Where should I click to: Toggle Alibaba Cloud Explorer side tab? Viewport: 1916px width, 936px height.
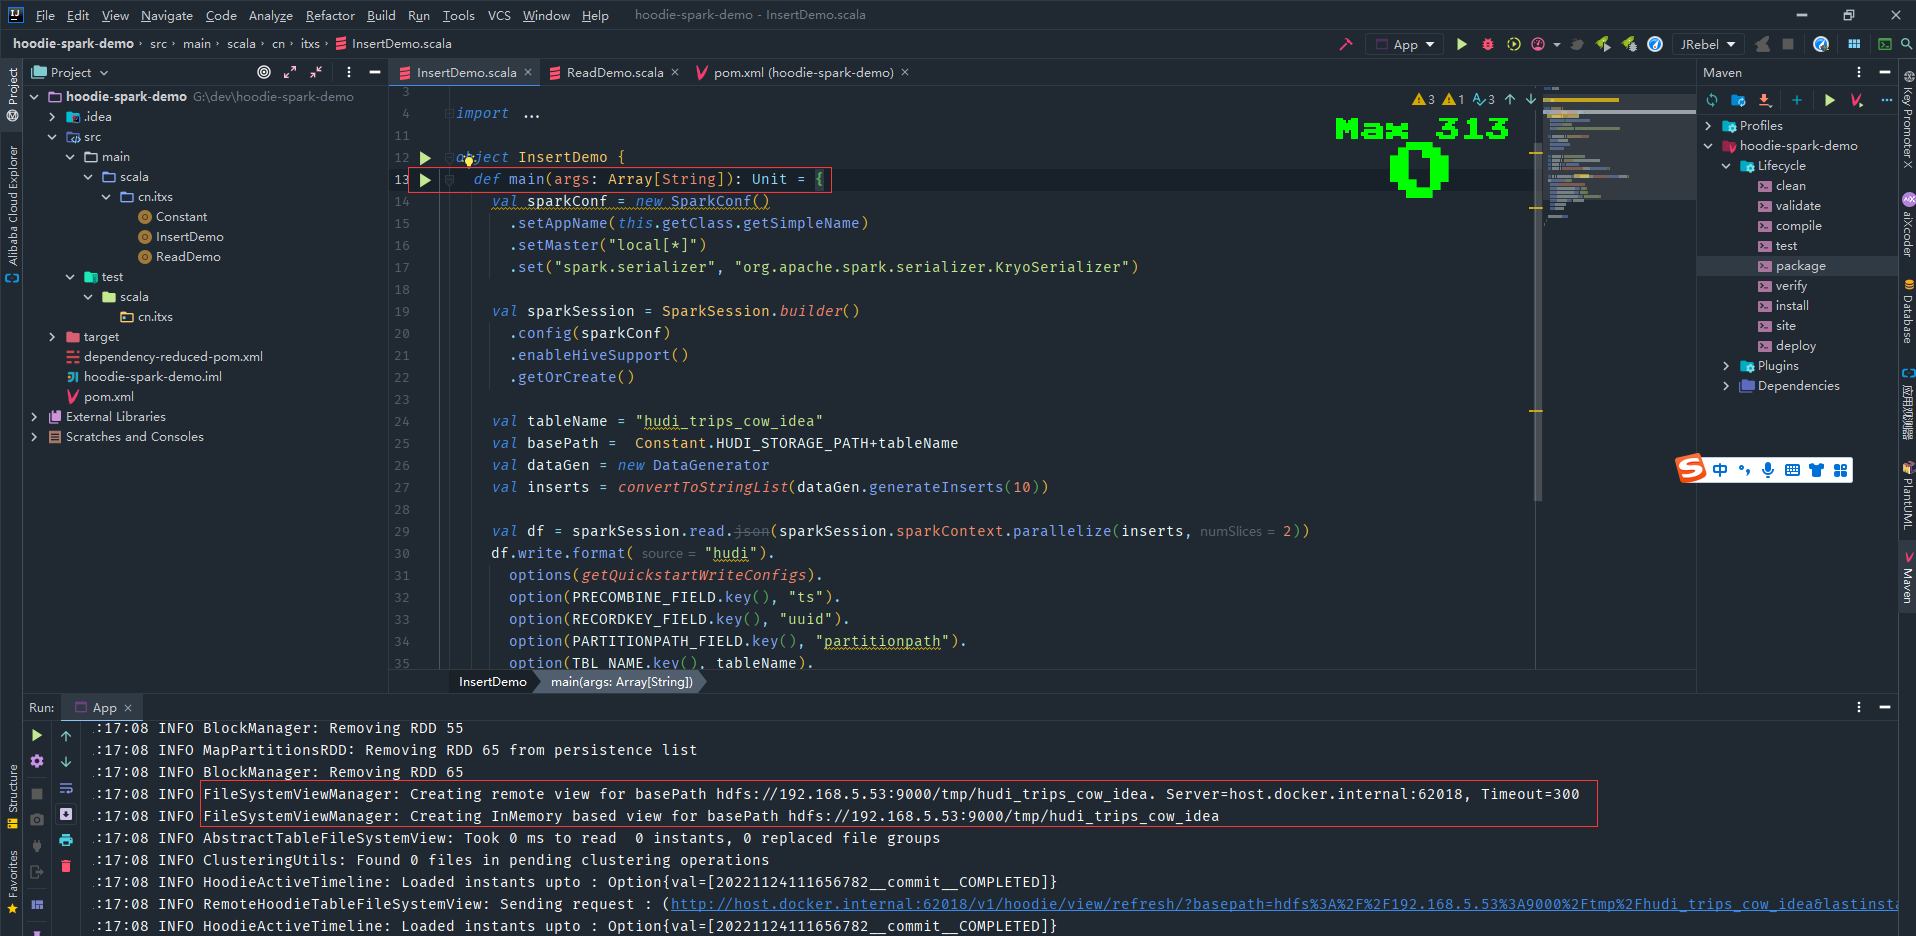pyautogui.click(x=12, y=213)
